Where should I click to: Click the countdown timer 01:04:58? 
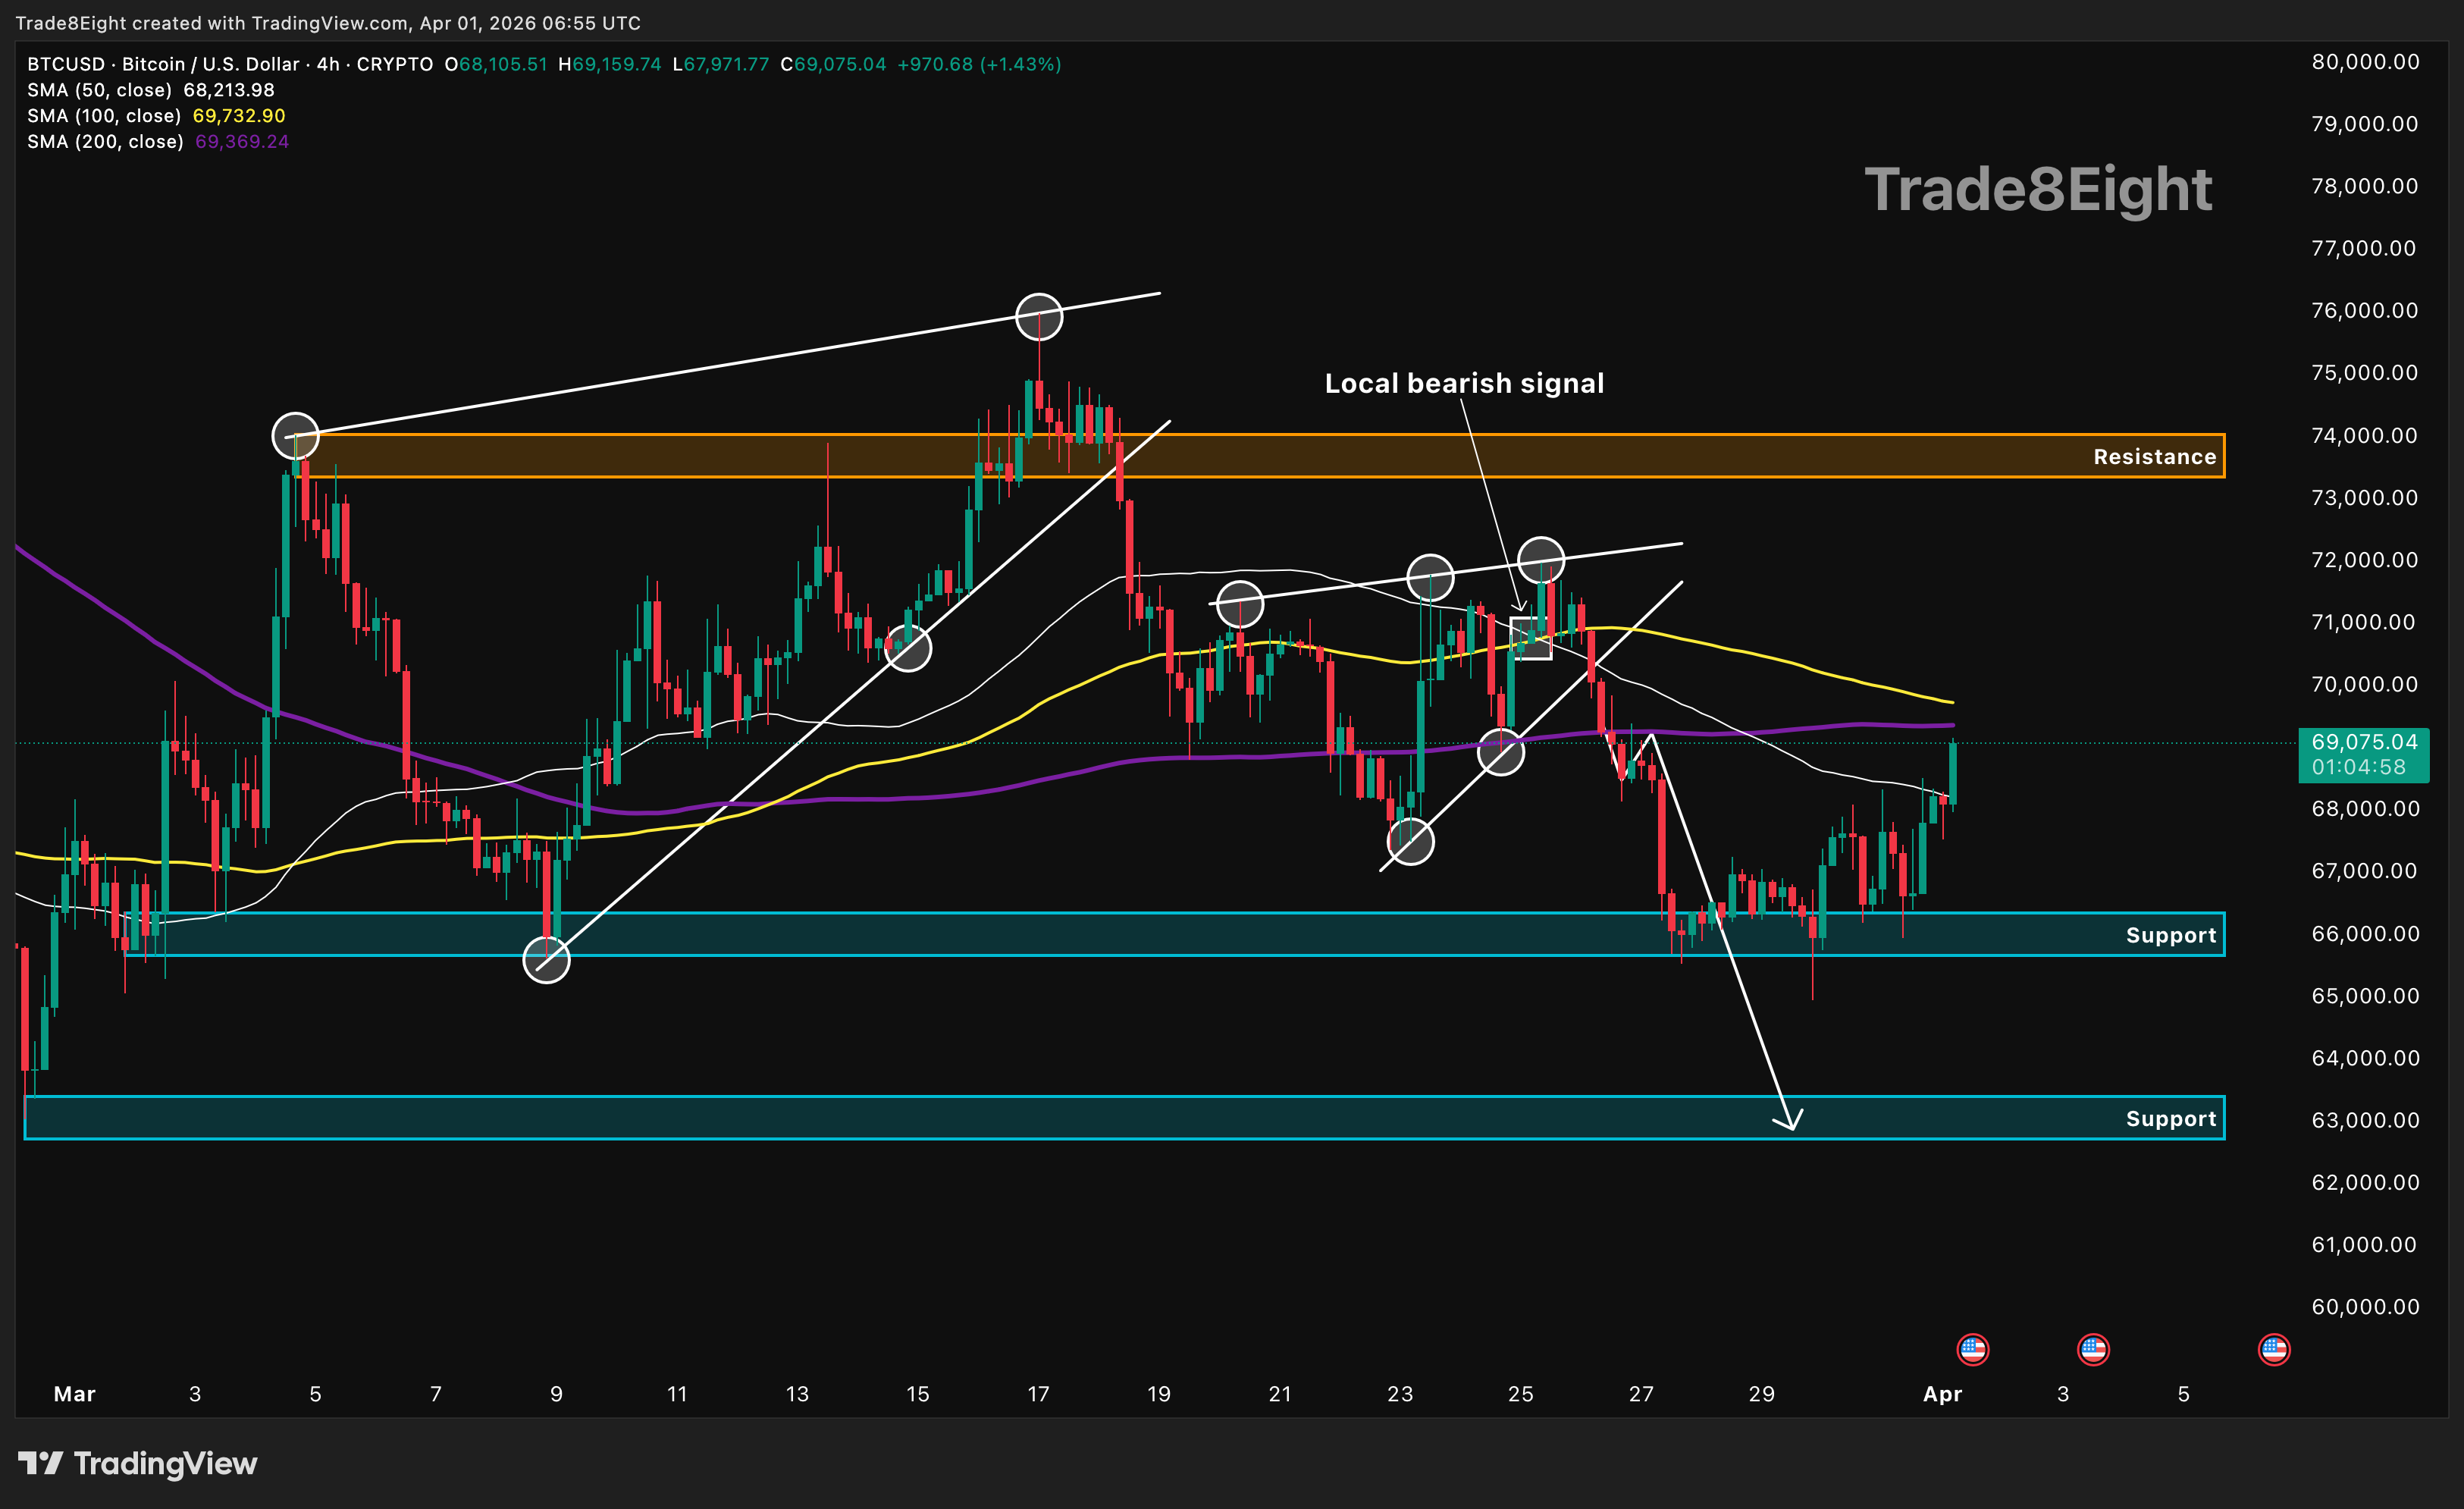click(2358, 767)
